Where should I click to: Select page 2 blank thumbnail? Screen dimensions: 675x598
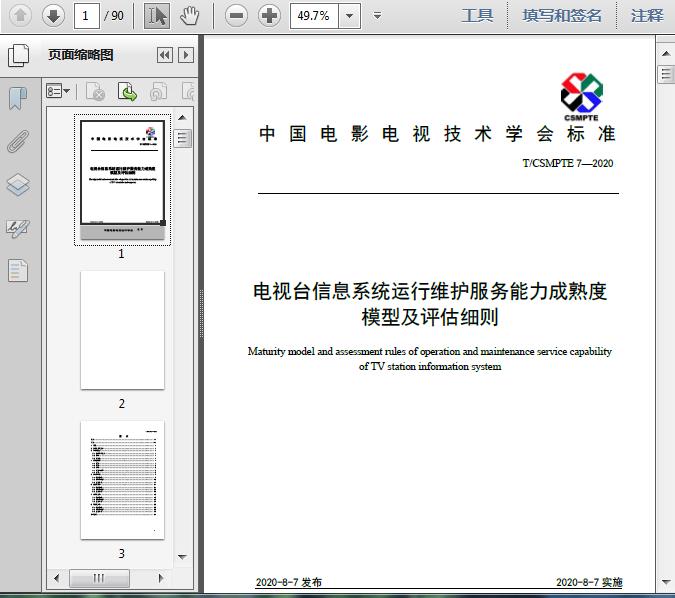point(122,330)
